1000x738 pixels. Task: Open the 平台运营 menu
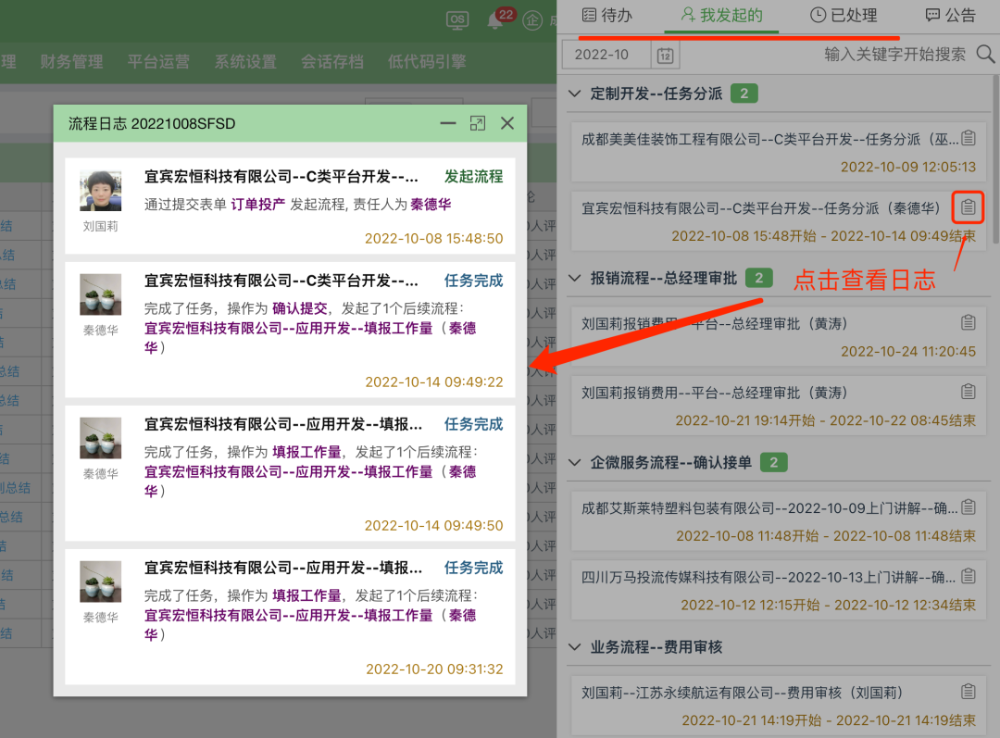tap(158, 62)
